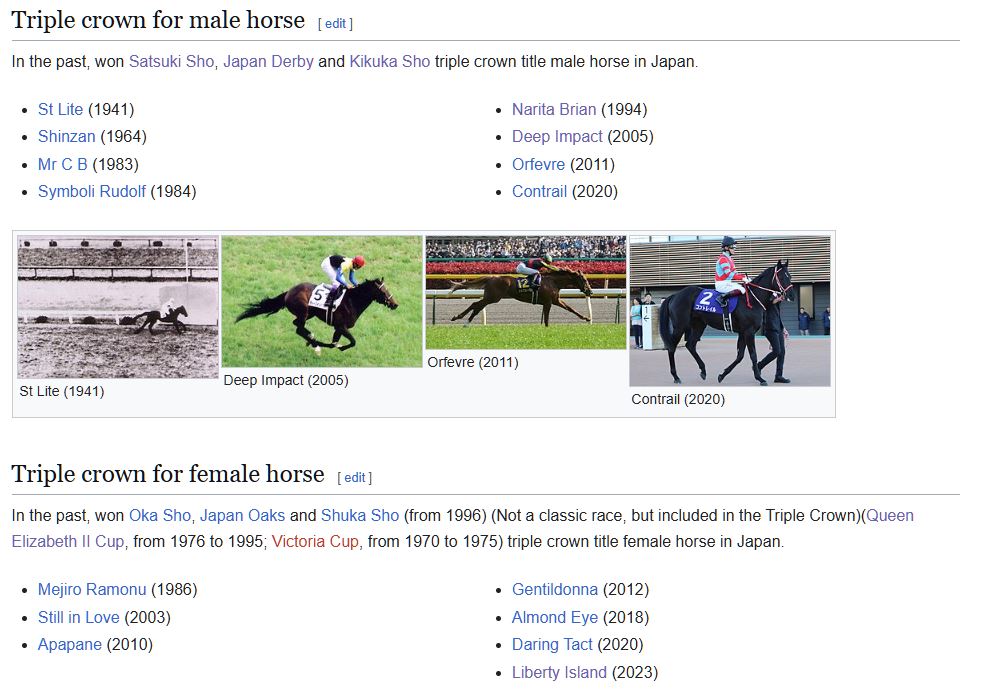
Task: Open the Oka Sho link
Action: point(160,515)
